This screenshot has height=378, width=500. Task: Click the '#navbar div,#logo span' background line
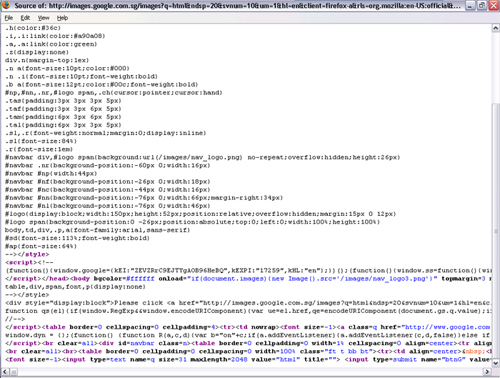tap(203, 157)
